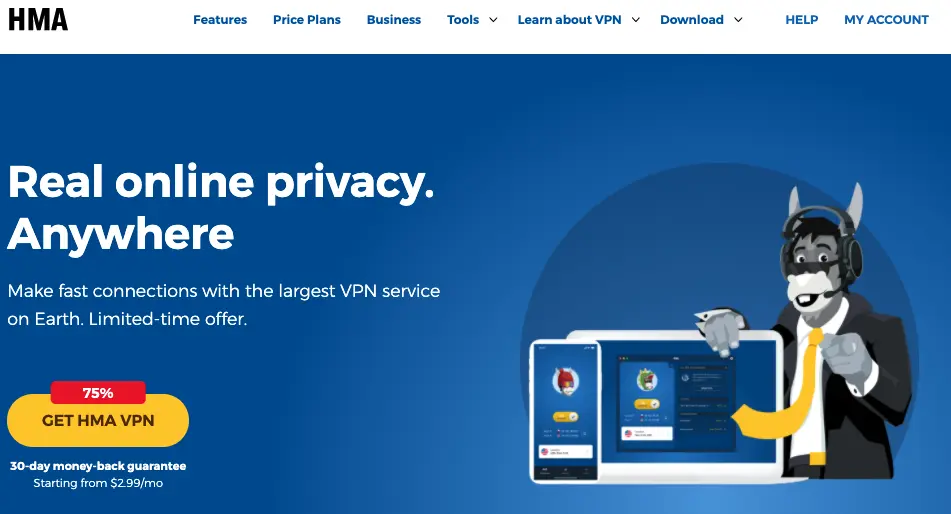Go to the Business section
This screenshot has height=514, width=951.
click(x=394, y=20)
